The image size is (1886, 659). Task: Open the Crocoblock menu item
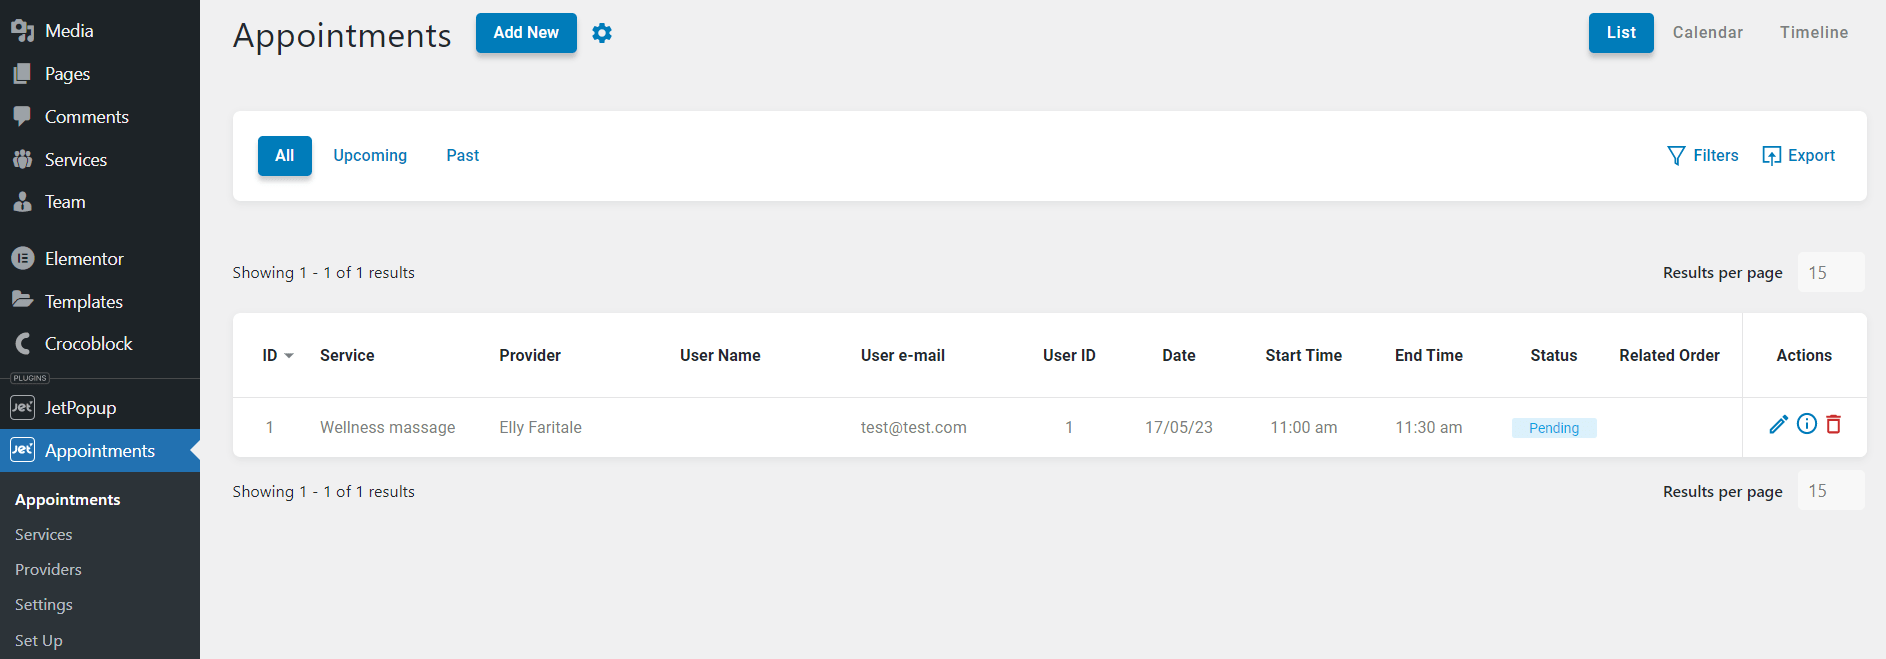[100, 344]
